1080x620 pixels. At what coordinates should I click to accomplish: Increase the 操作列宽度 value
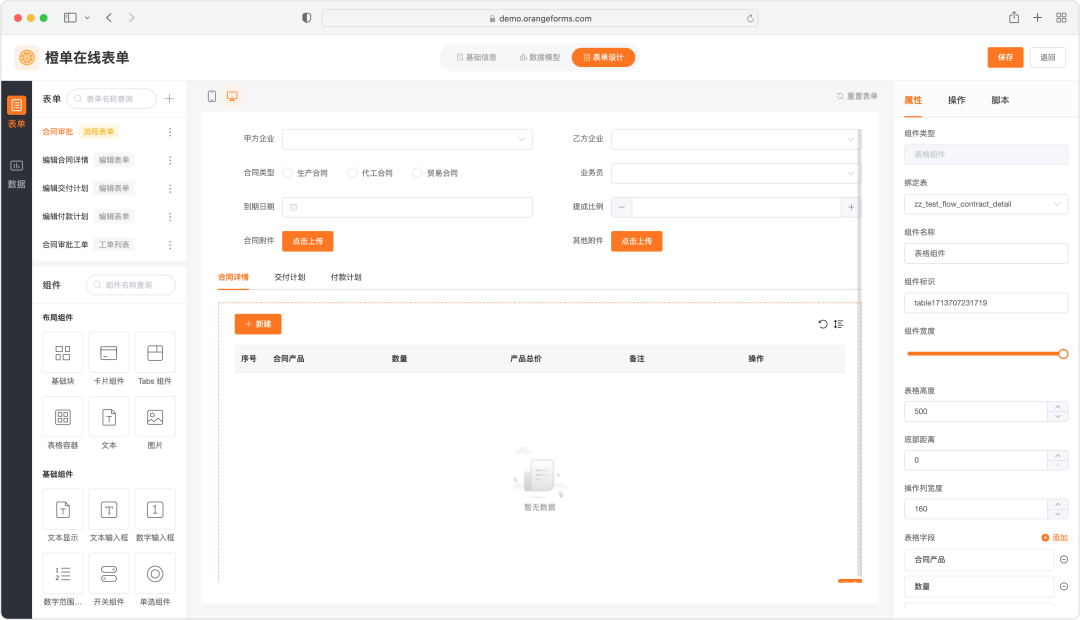[1058, 504]
